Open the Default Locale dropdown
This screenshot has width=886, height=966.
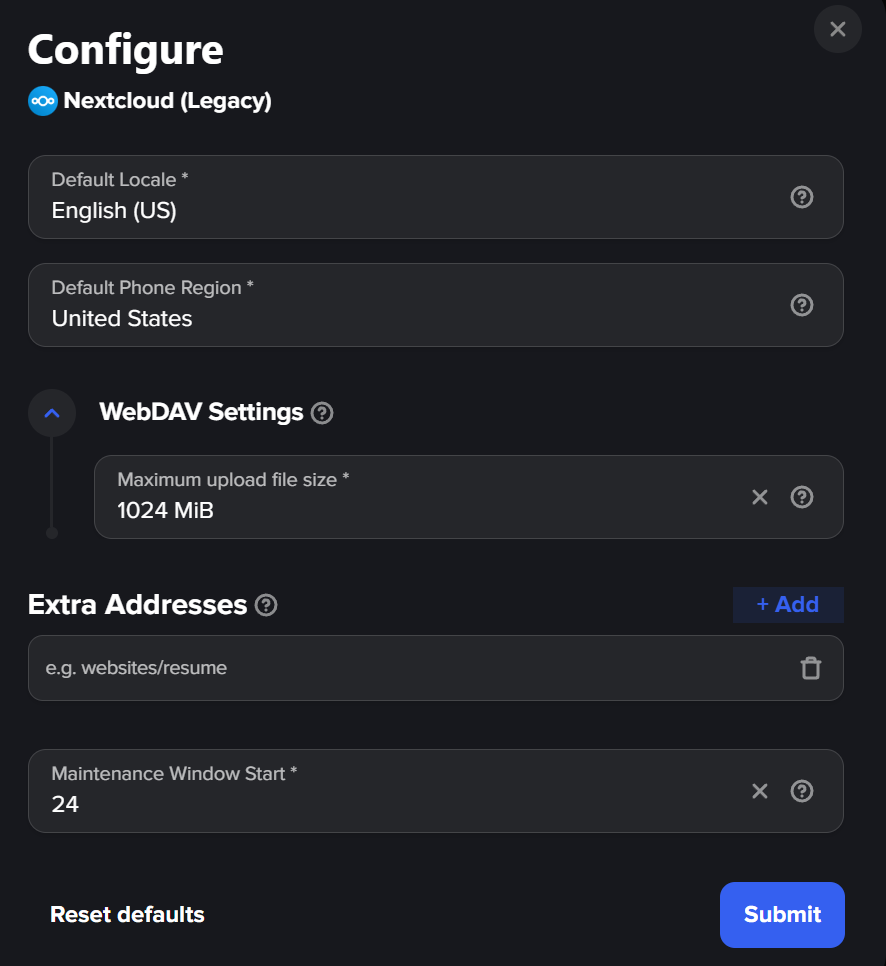coord(400,197)
